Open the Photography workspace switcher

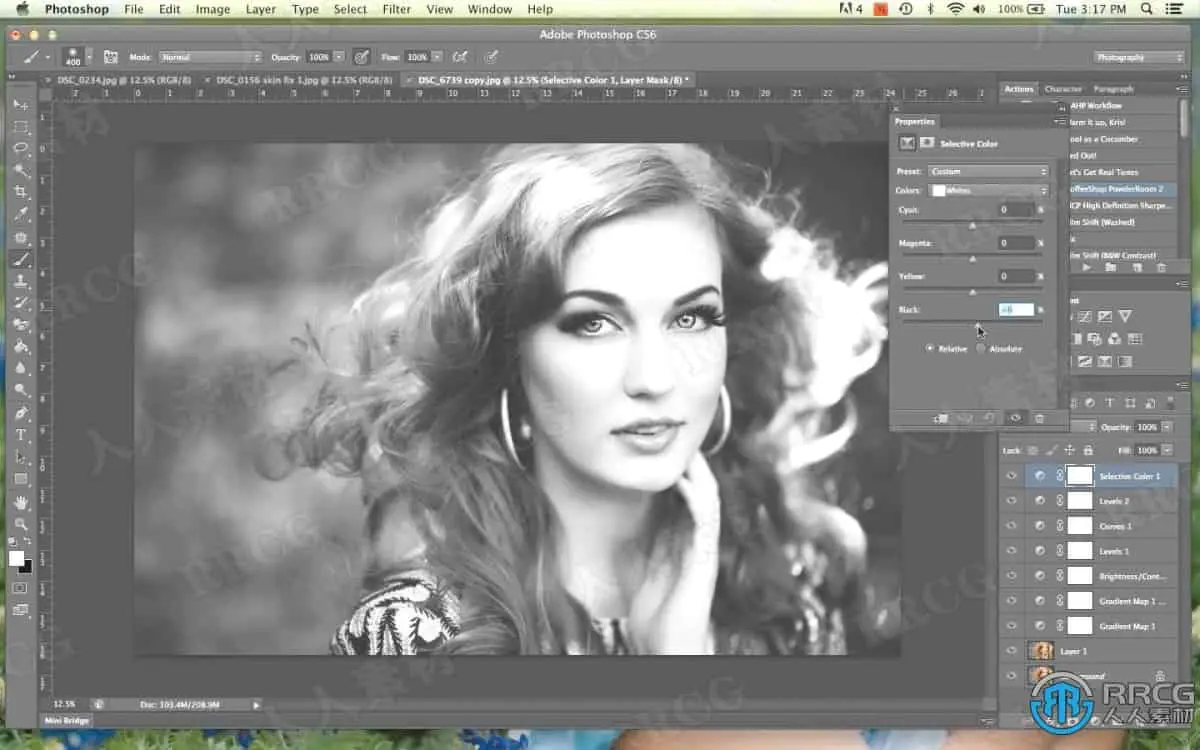pos(1139,57)
